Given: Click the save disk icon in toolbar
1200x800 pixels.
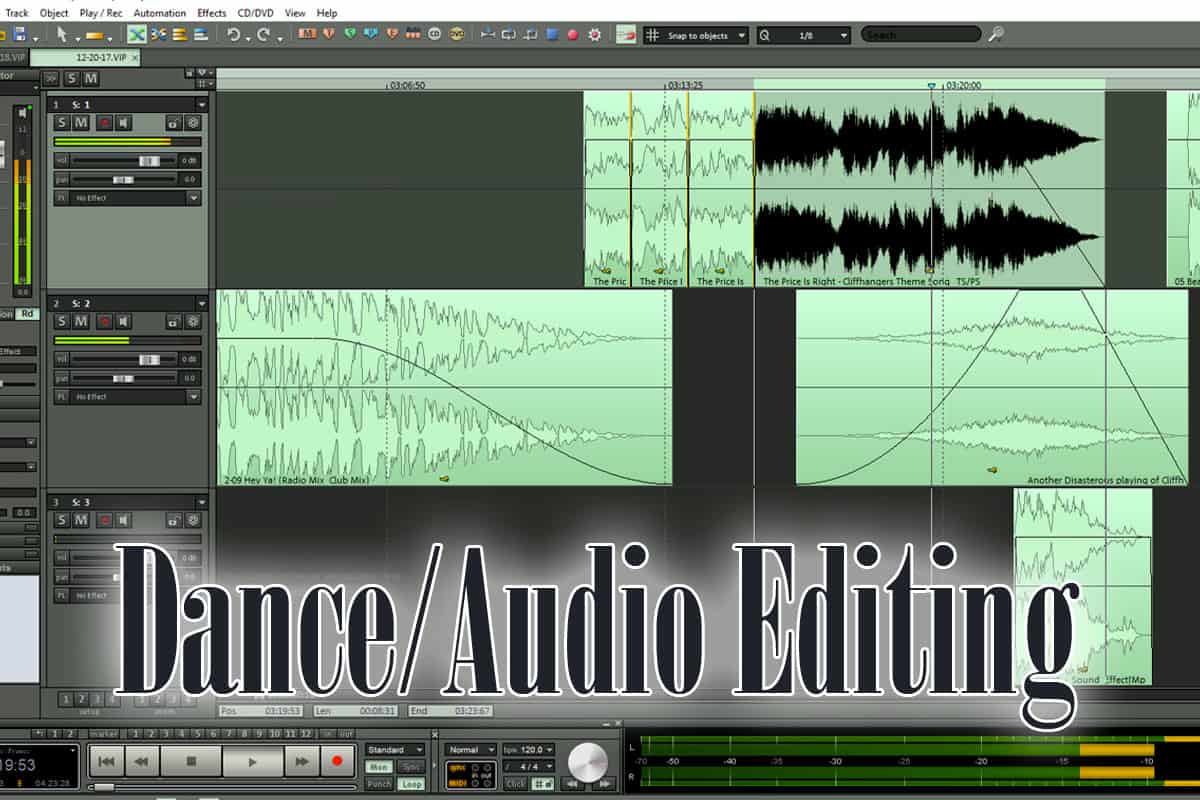Looking at the screenshot, I should click(x=21, y=35).
